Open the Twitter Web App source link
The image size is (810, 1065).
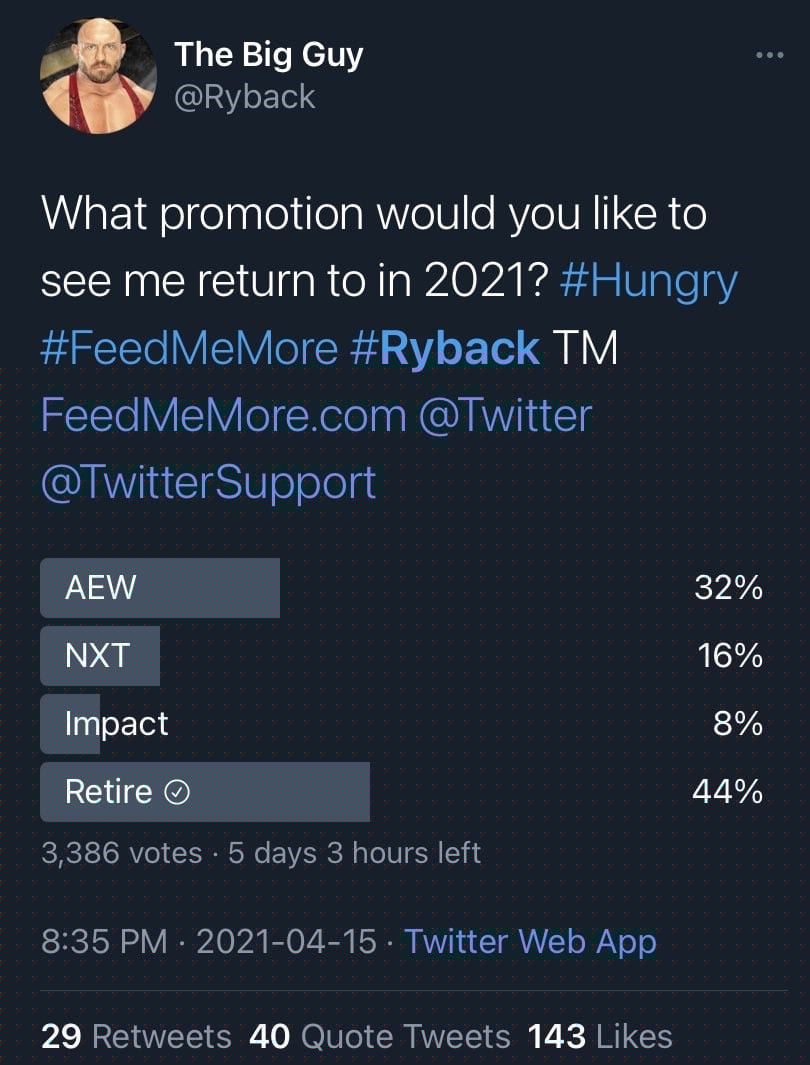click(x=531, y=942)
